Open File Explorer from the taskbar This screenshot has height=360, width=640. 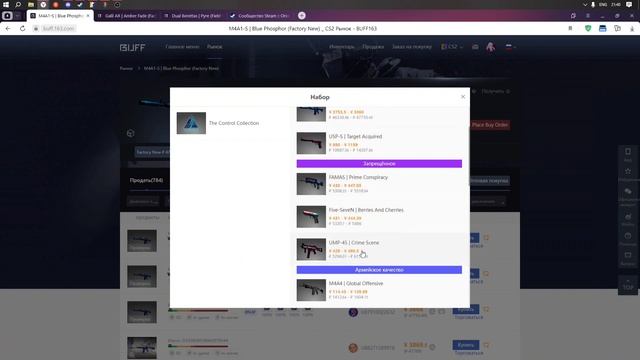tap(31, 4)
